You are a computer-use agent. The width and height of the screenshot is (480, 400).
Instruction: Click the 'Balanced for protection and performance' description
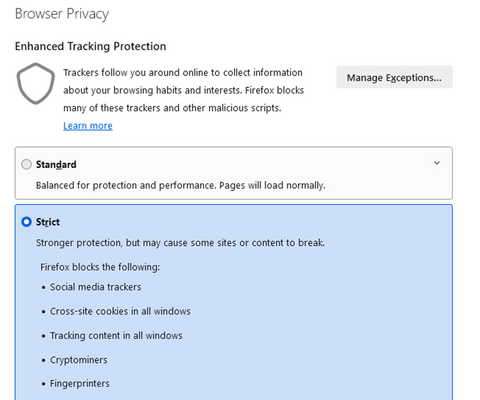181,185
